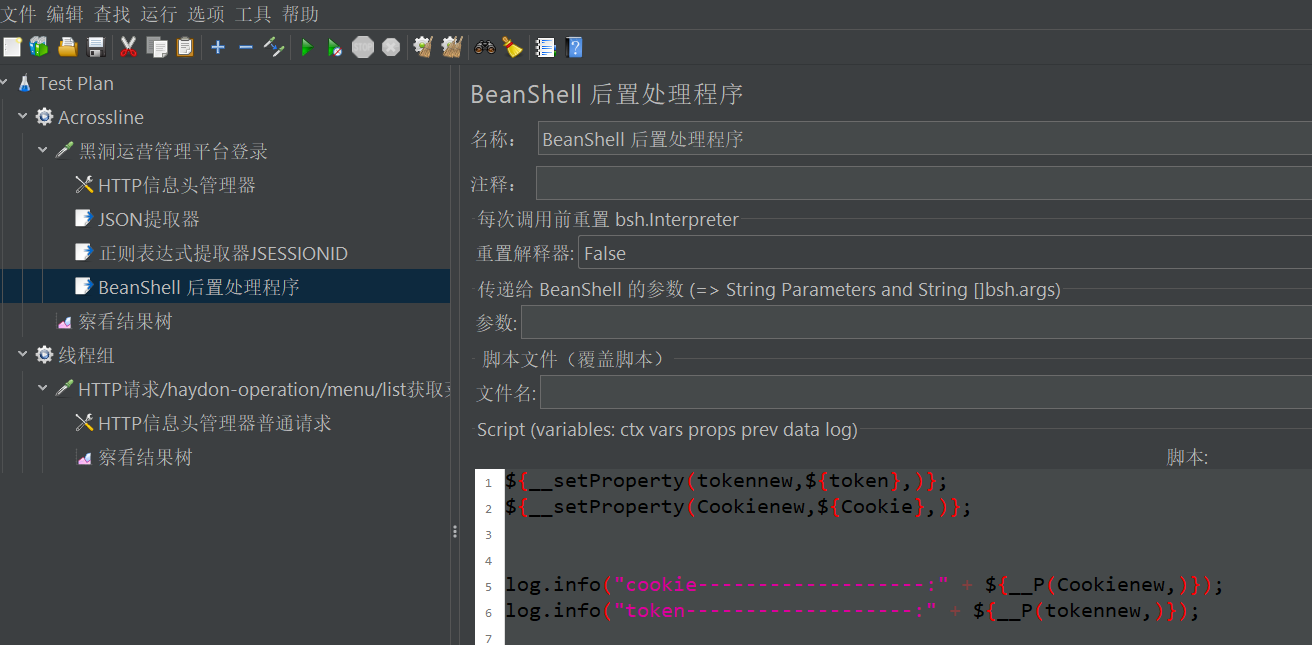Stop the test with STOP icon
The height and width of the screenshot is (645, 1312).
[x=363, y=47]
